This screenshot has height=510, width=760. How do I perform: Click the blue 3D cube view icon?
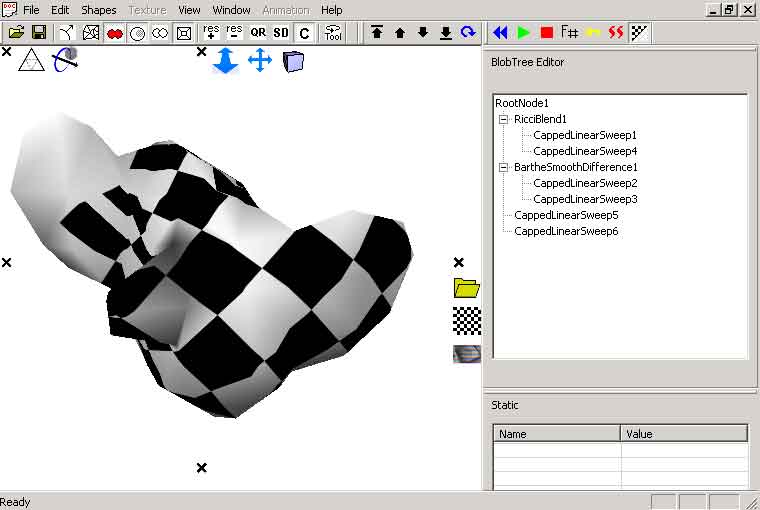tap(293, 61)
